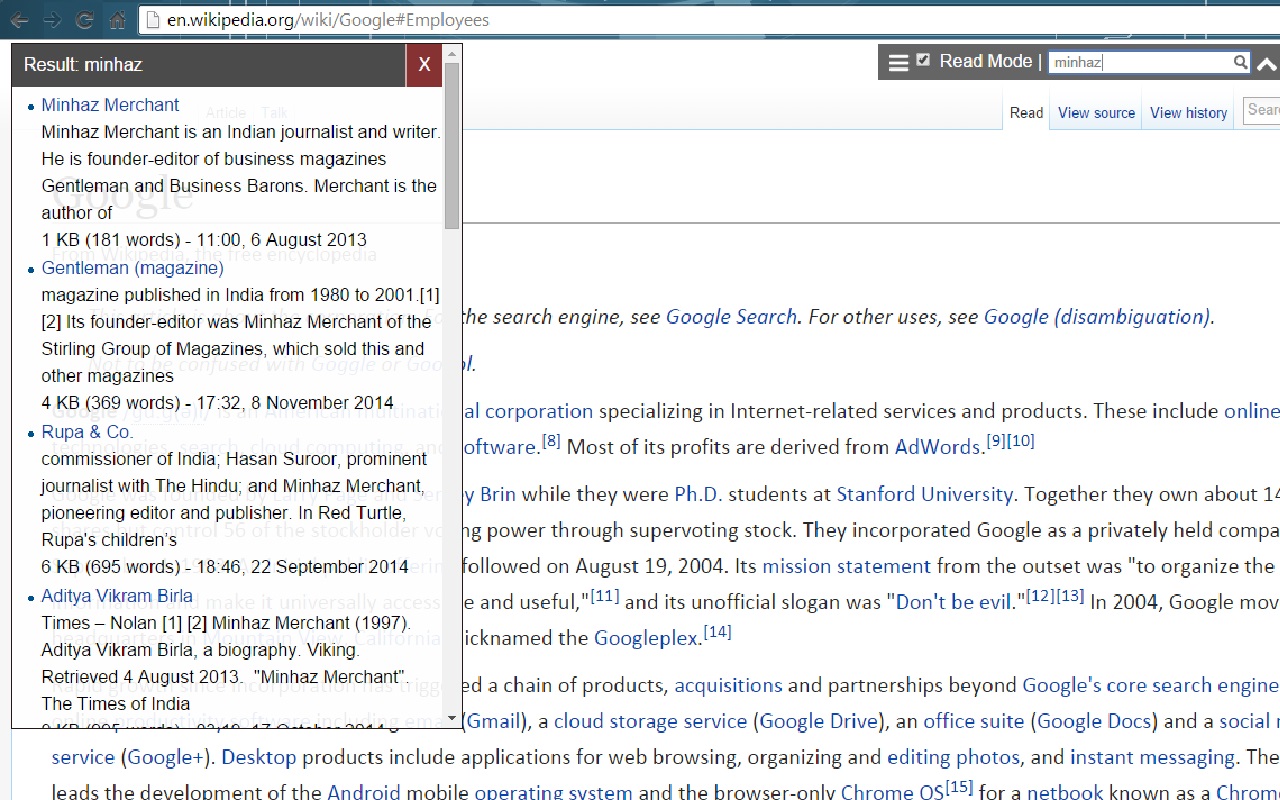Viewport: 1280px width, 800px height.
Task: Click the magnifier icon beside the minhaz search
Action: [1240, 62]
